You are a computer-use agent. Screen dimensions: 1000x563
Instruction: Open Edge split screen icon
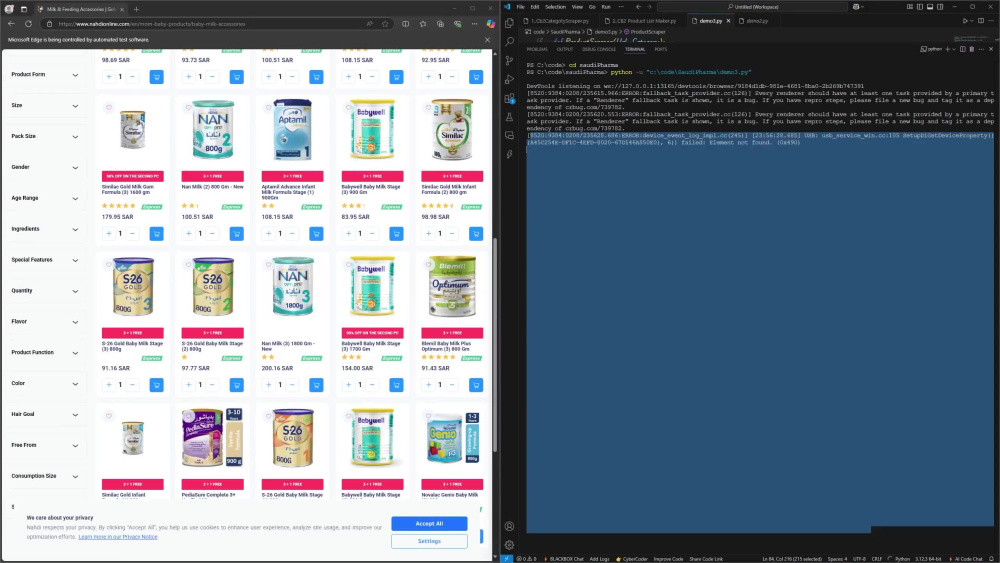tap(406, 24)
